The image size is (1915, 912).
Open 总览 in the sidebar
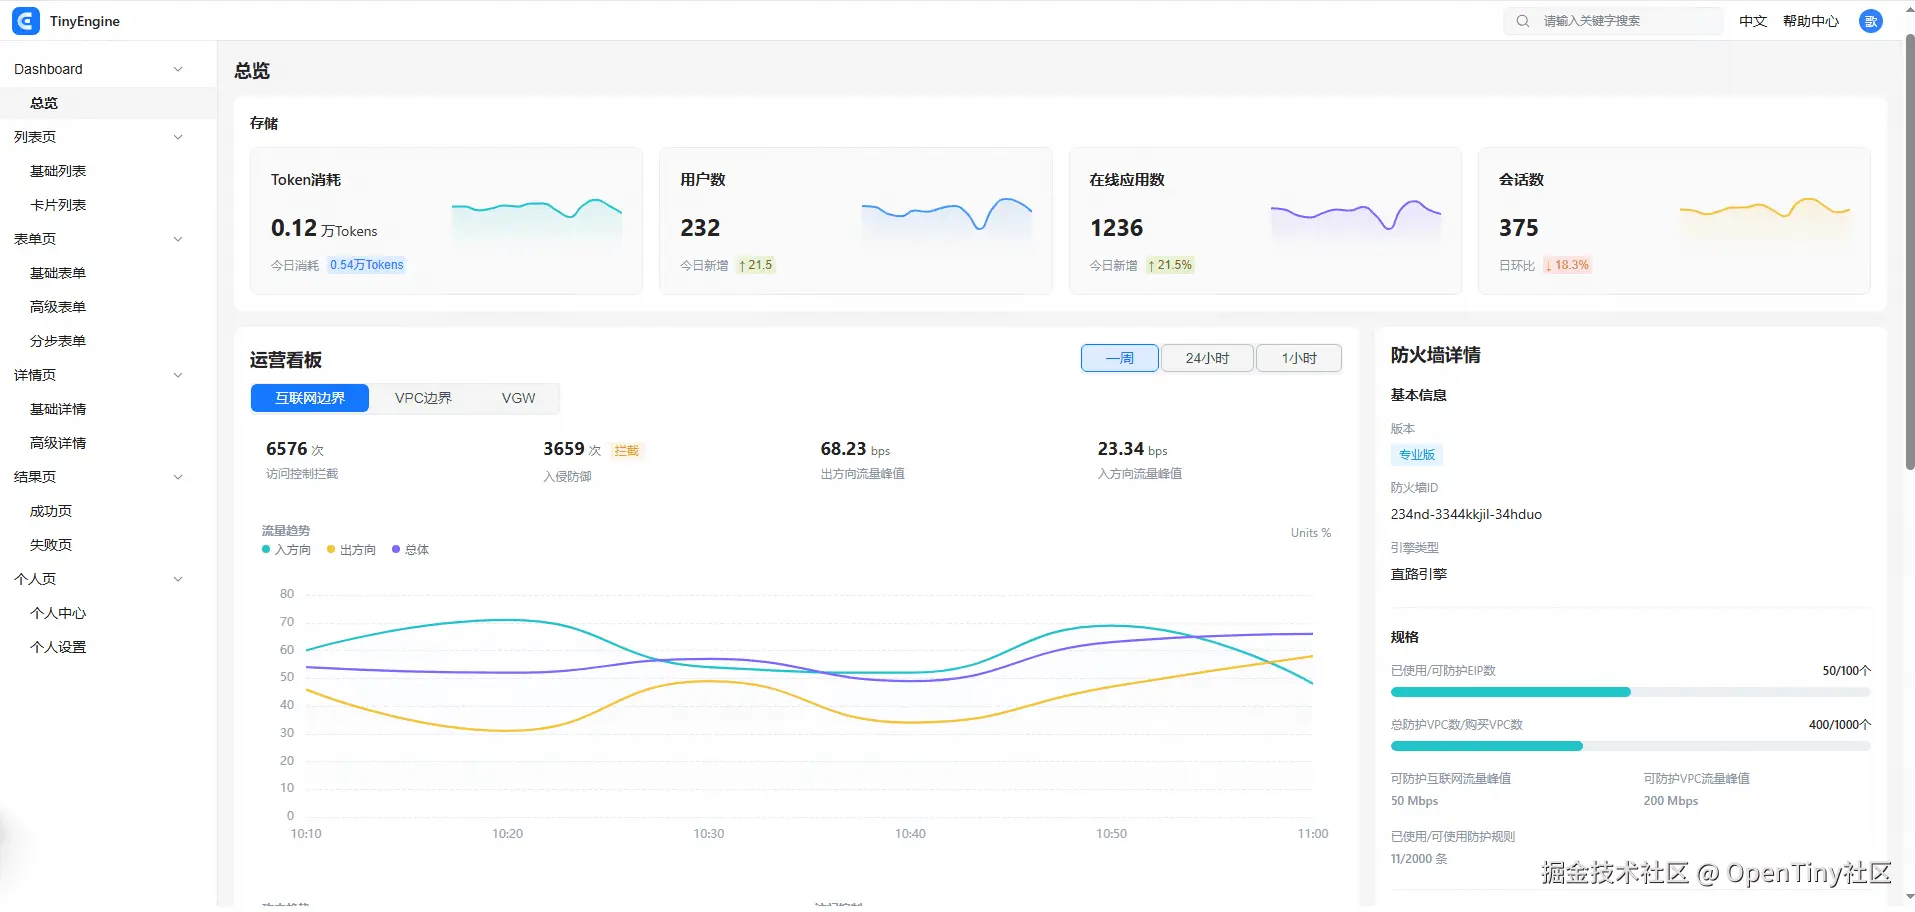pyautogui.click(x=108, y=103)
